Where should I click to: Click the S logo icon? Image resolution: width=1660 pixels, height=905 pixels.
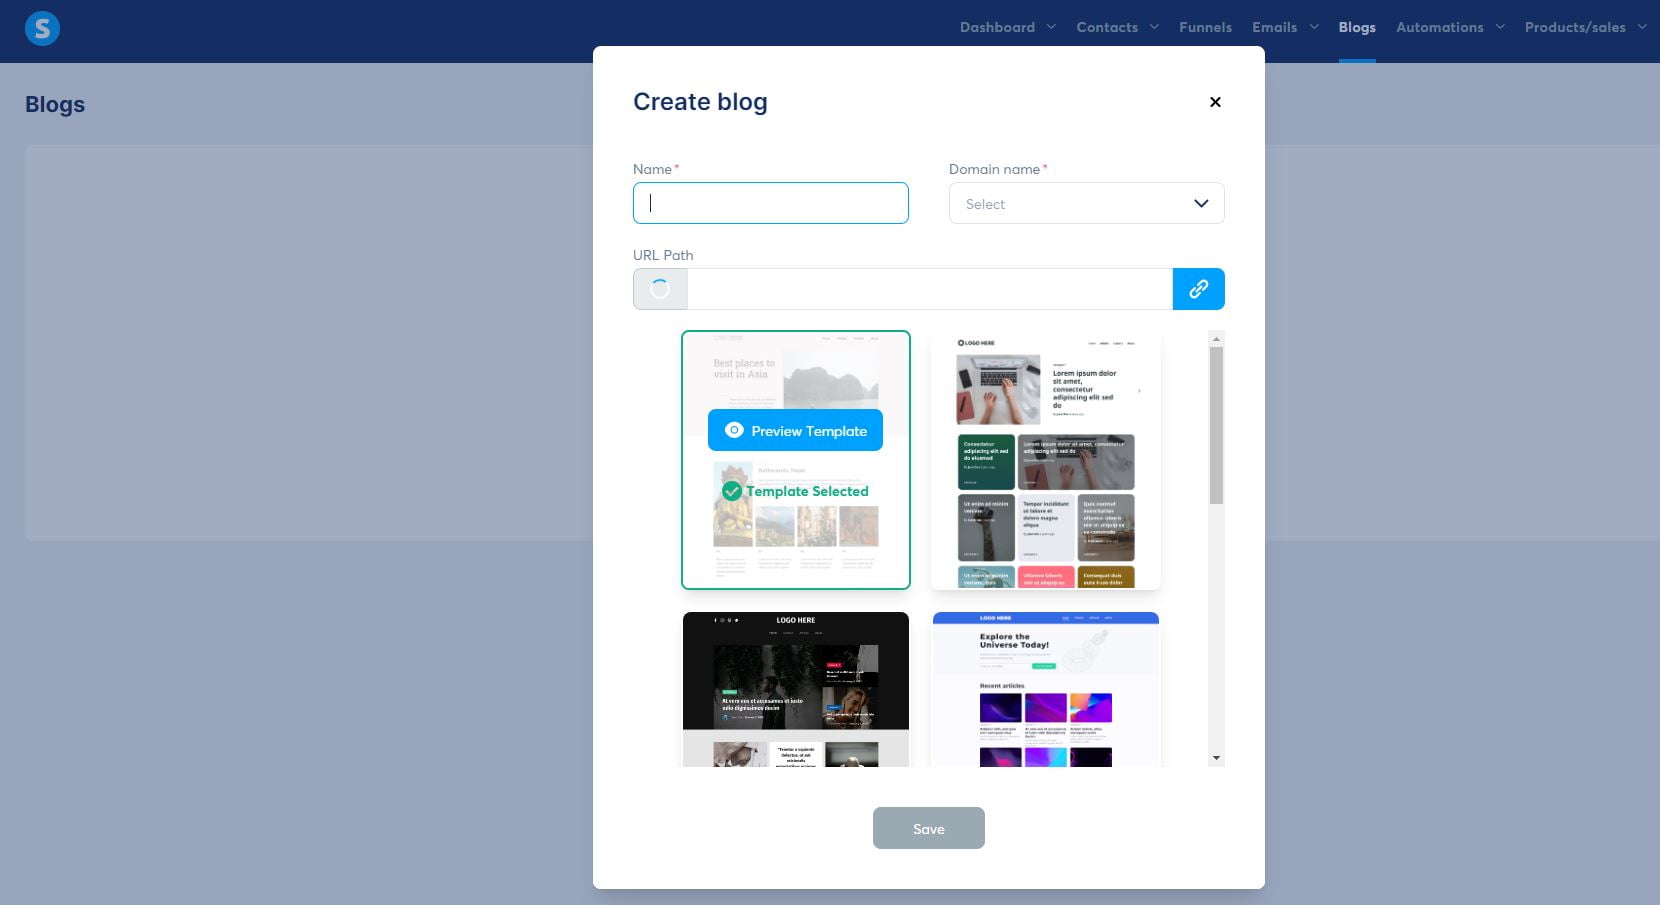point(41,29)
